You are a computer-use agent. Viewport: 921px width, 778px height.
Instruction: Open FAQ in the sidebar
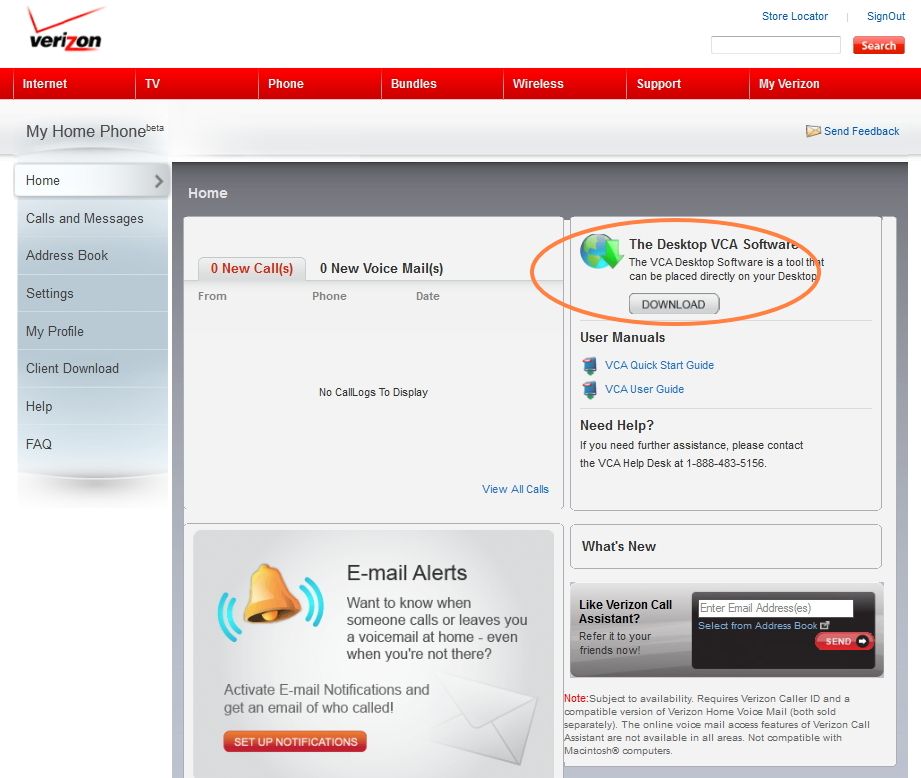tap(93, 444)
